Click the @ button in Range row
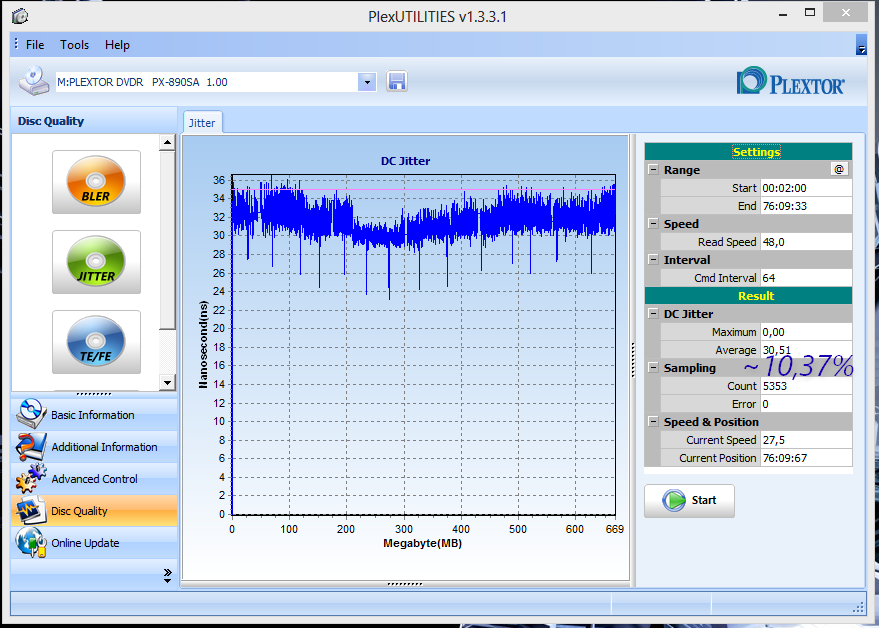The image size is (879, 628). (839, 169)
